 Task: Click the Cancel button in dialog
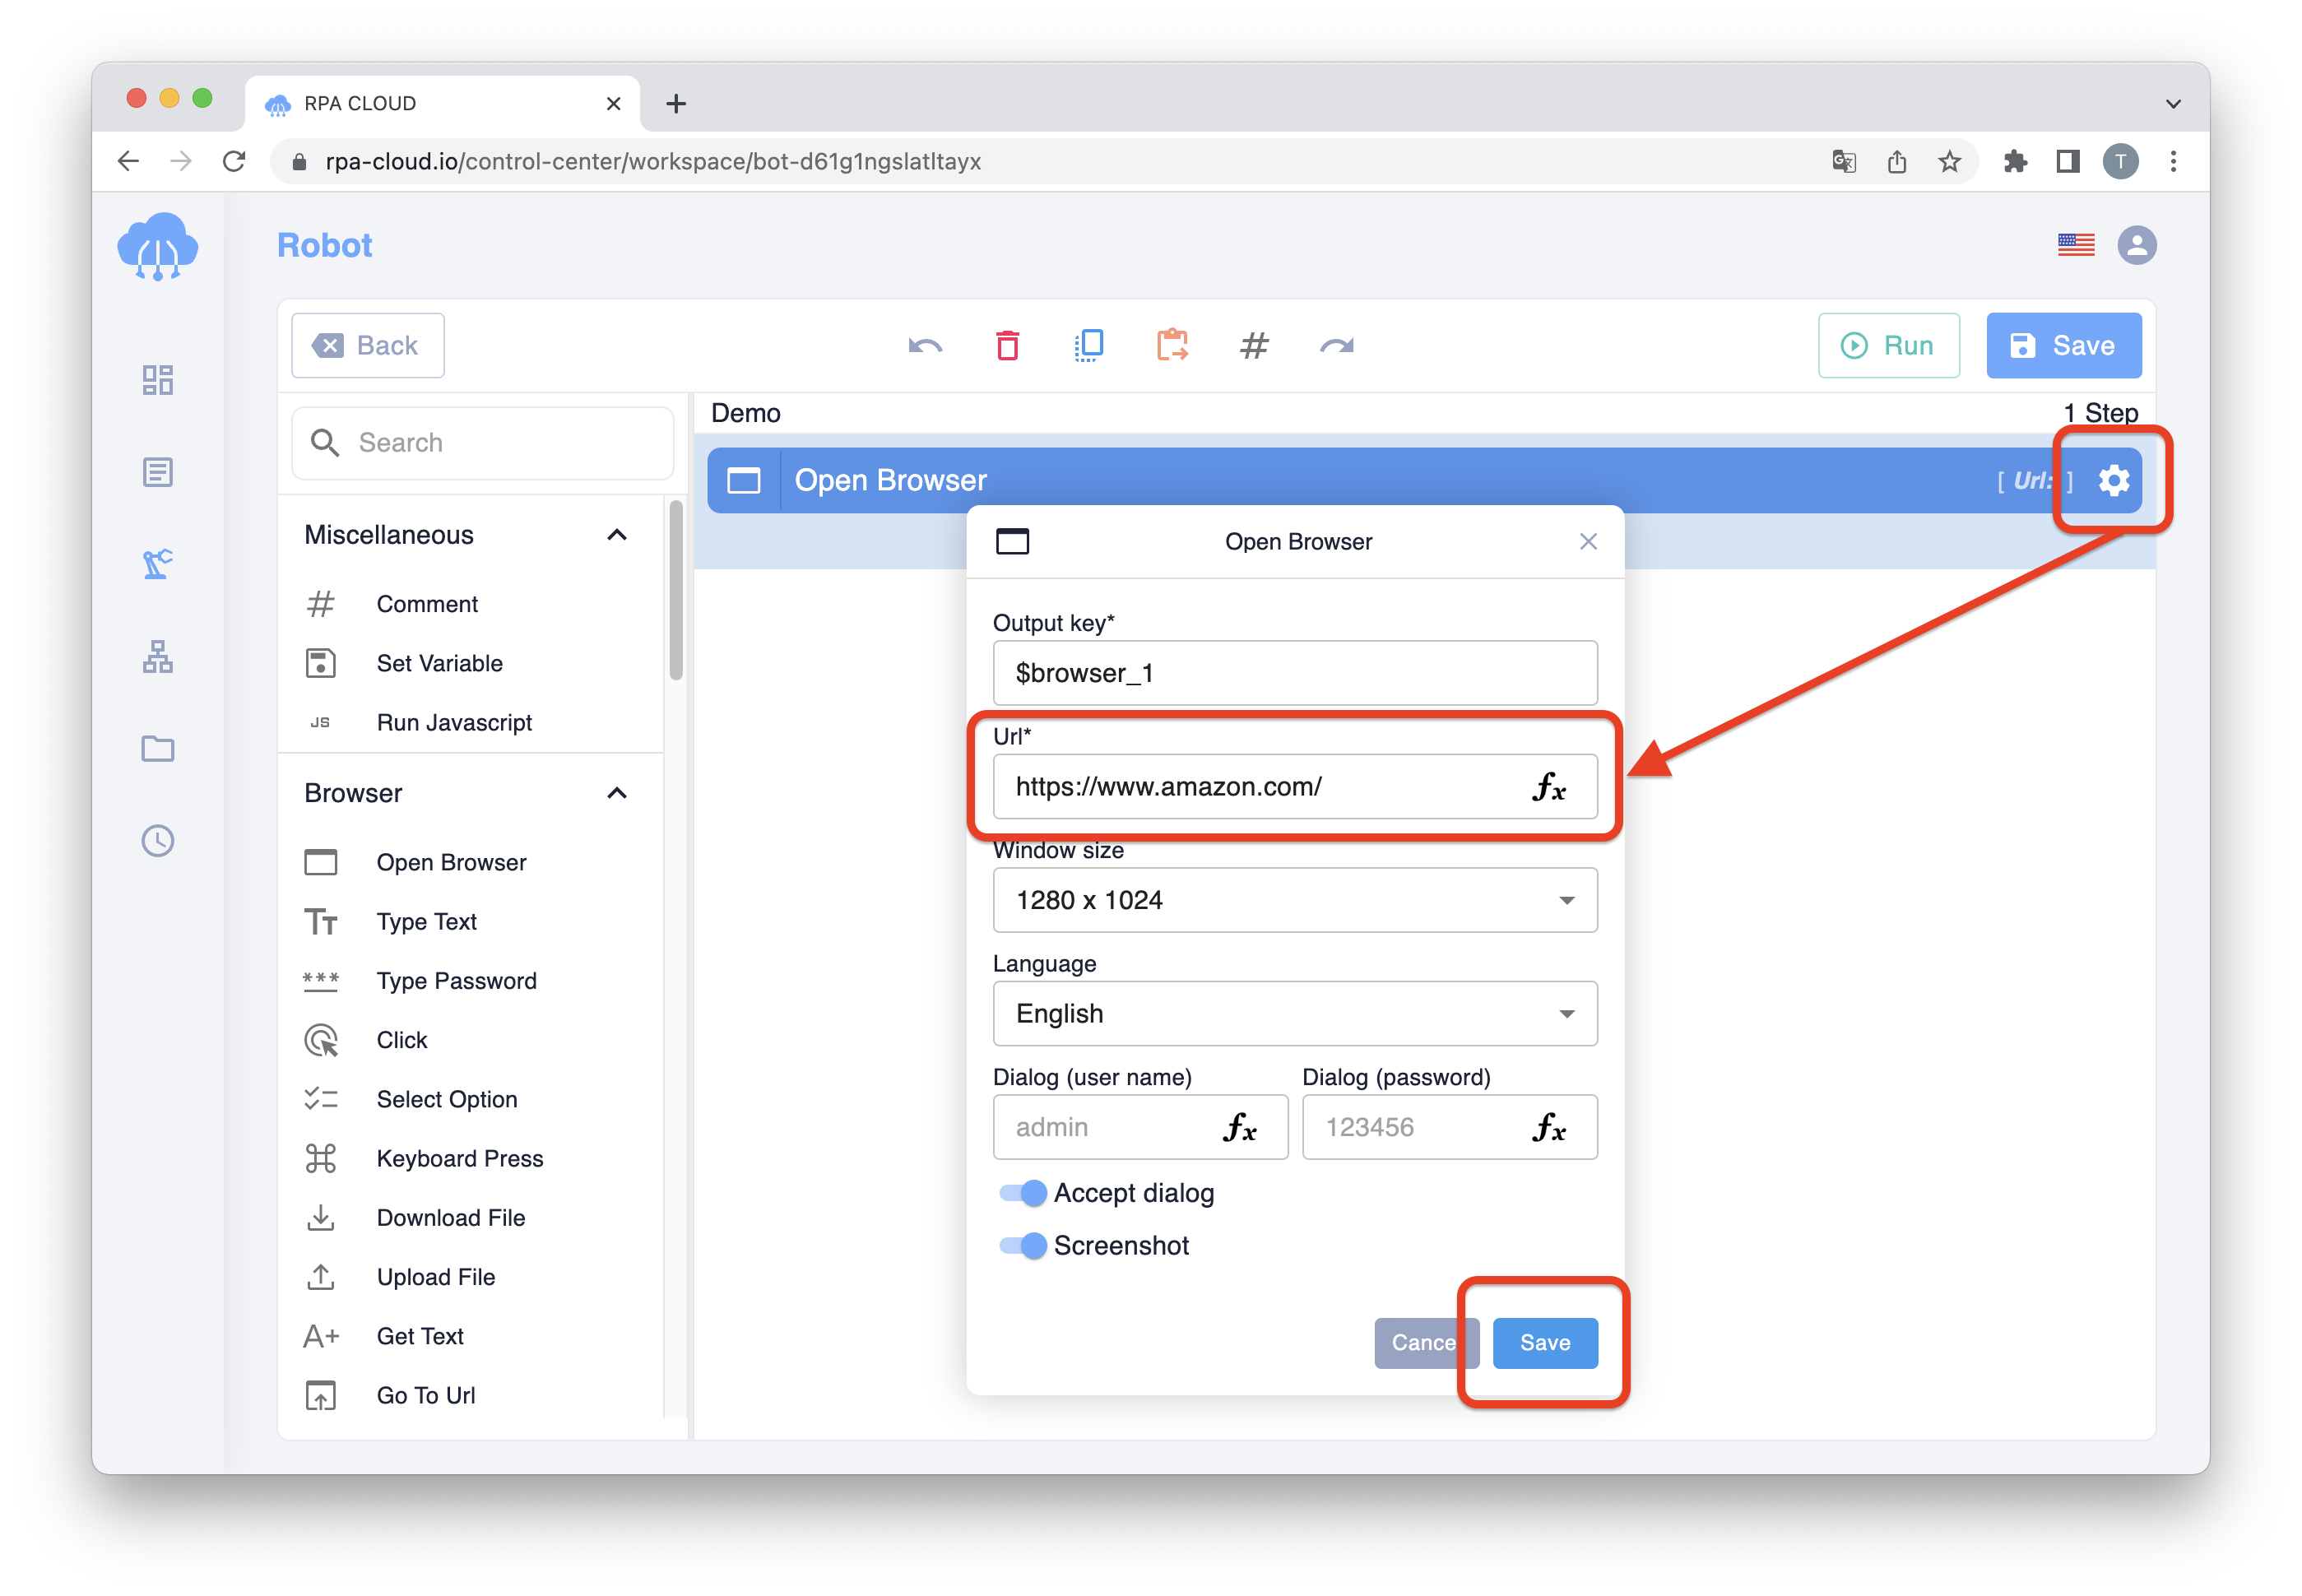[1424, 1343]
